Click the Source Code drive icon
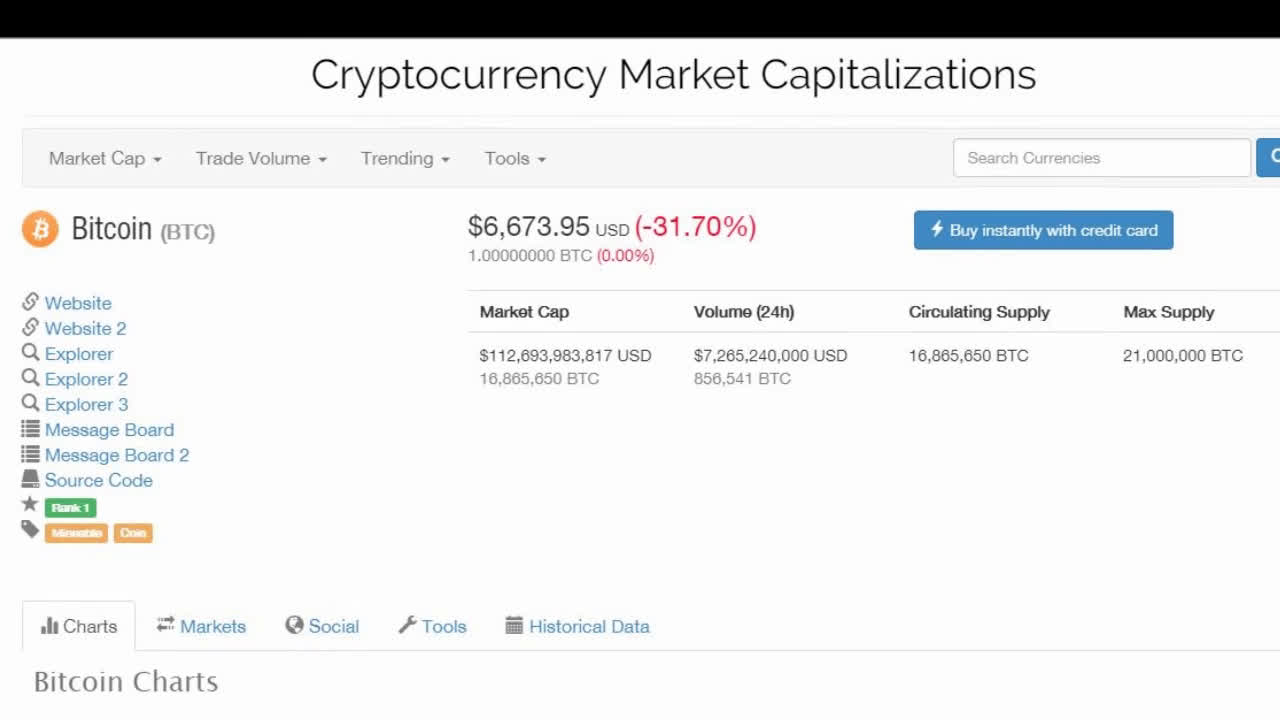The height and width of the screenshot is (720, 1280). [x=30, y=480]
